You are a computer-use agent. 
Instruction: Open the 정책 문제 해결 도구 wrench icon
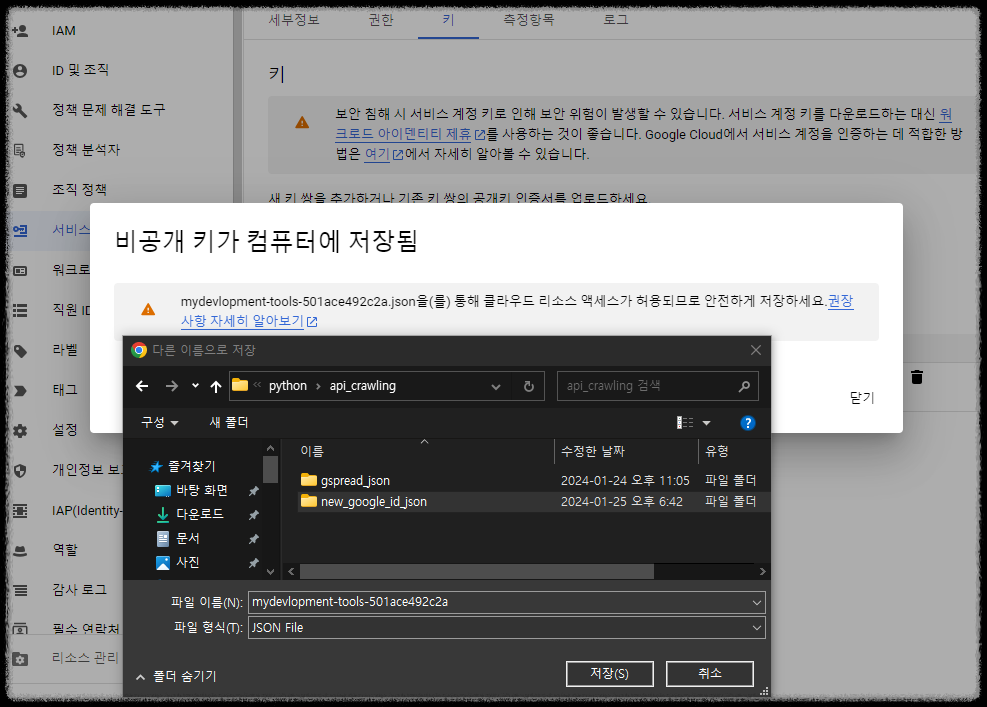click(20, 111)
